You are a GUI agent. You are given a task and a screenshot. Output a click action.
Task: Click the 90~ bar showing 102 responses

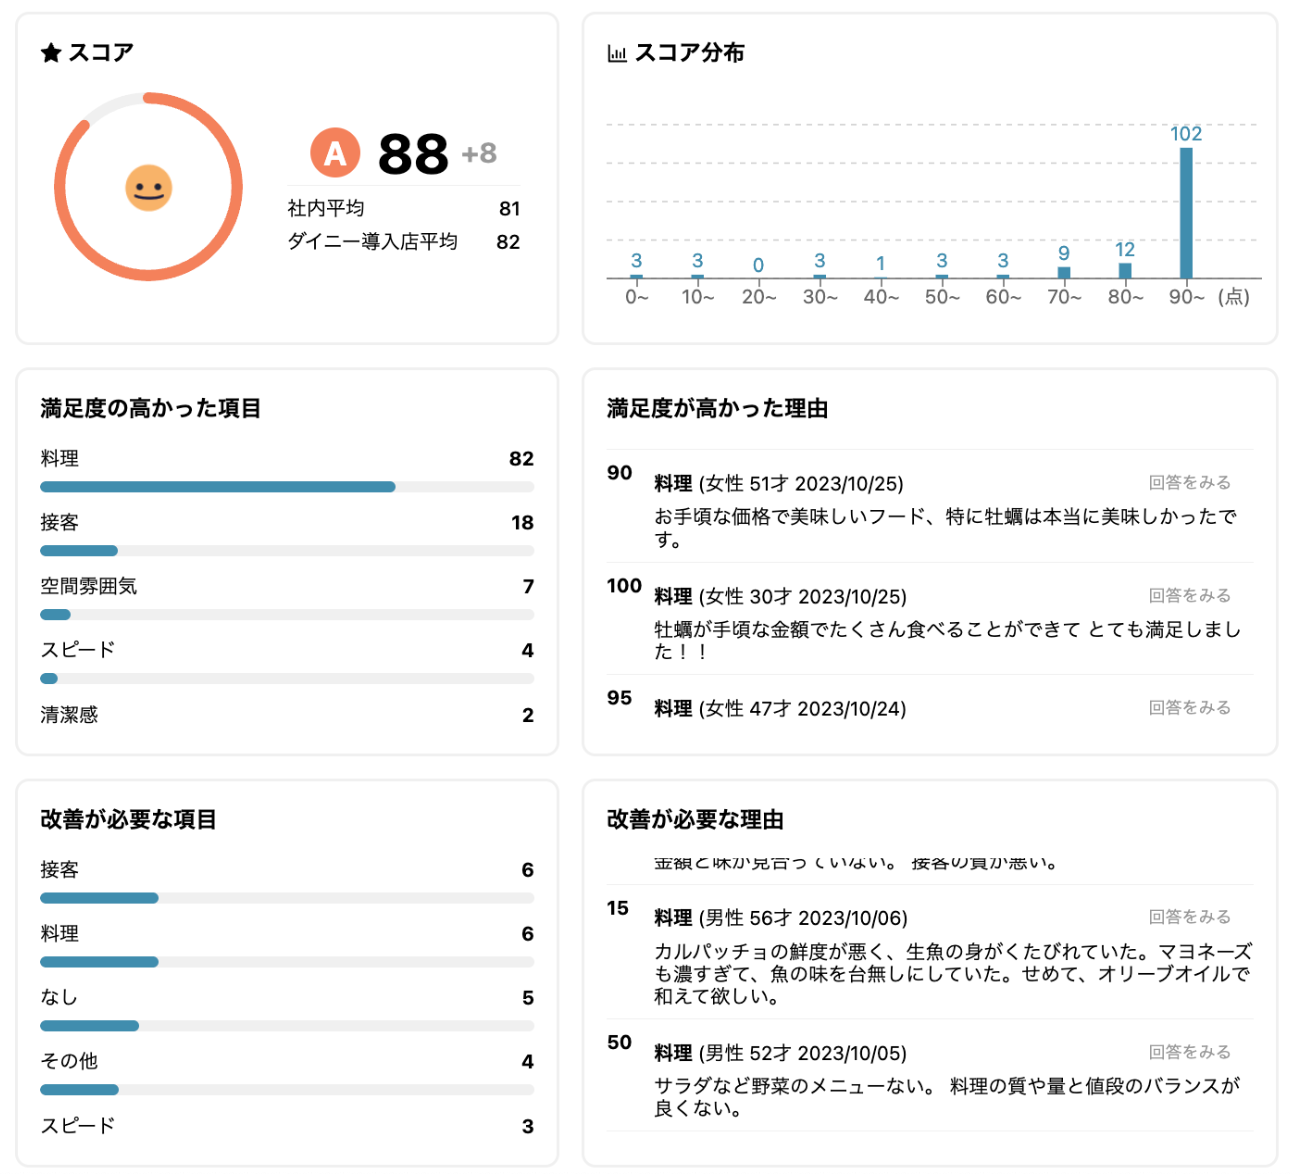click(x=1186, y=213)
